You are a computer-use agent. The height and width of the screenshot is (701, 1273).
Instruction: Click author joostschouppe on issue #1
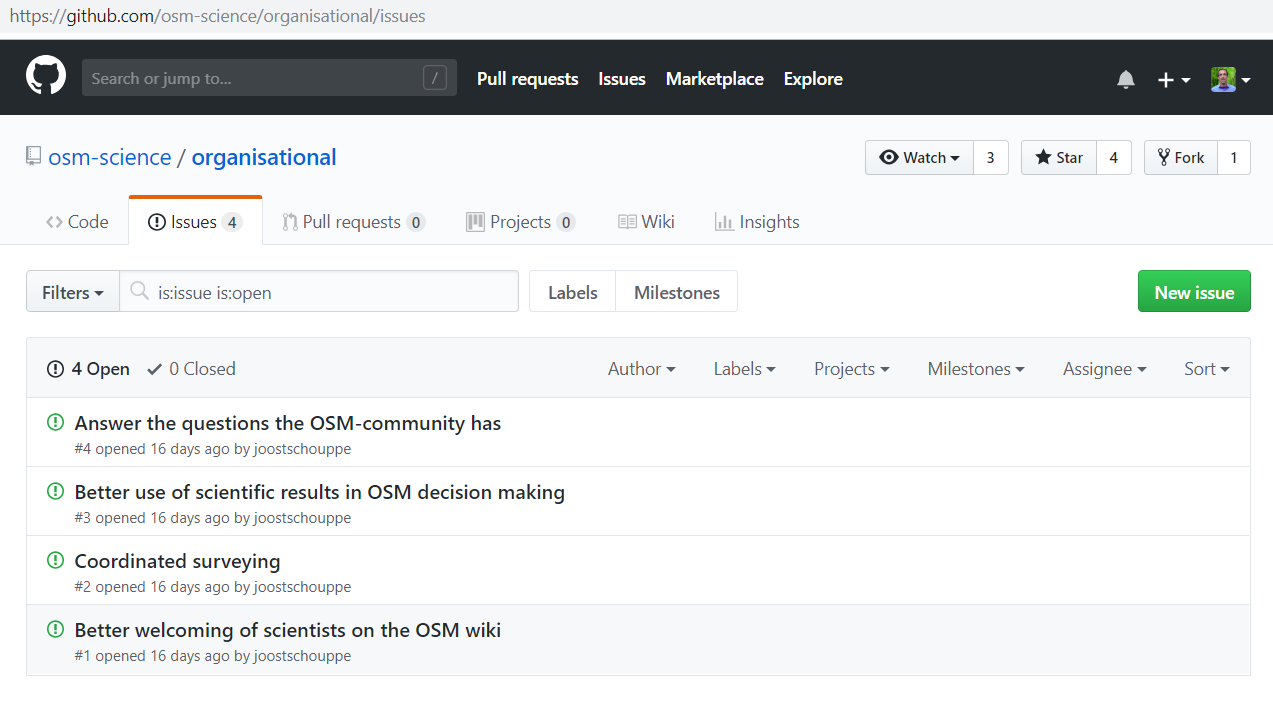tap(302, 656)
